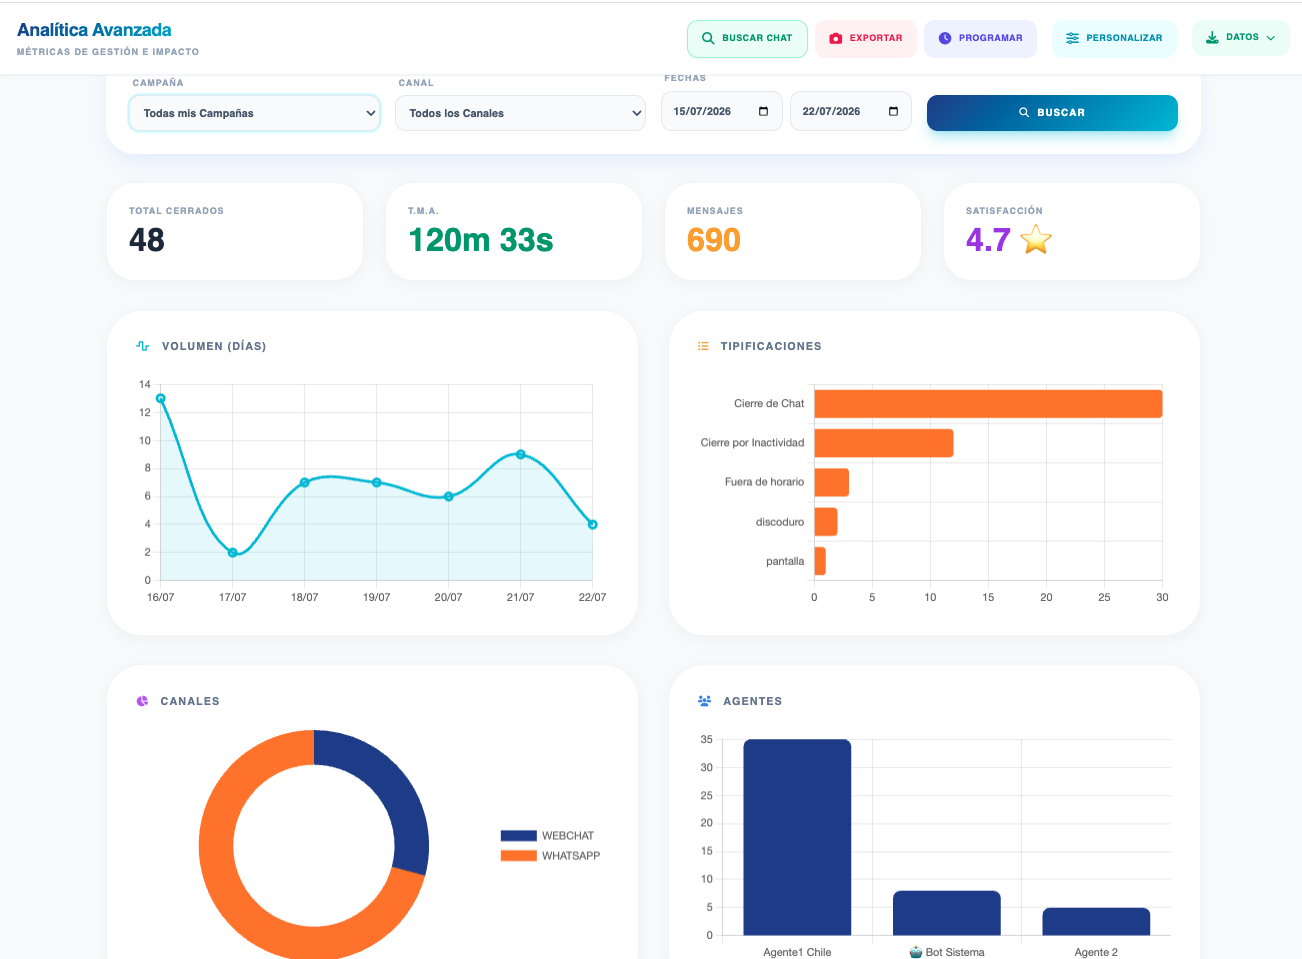1302x959 pixels.
Task: Click the "Cierre de Chat" axis label
Action: point(769,404)
